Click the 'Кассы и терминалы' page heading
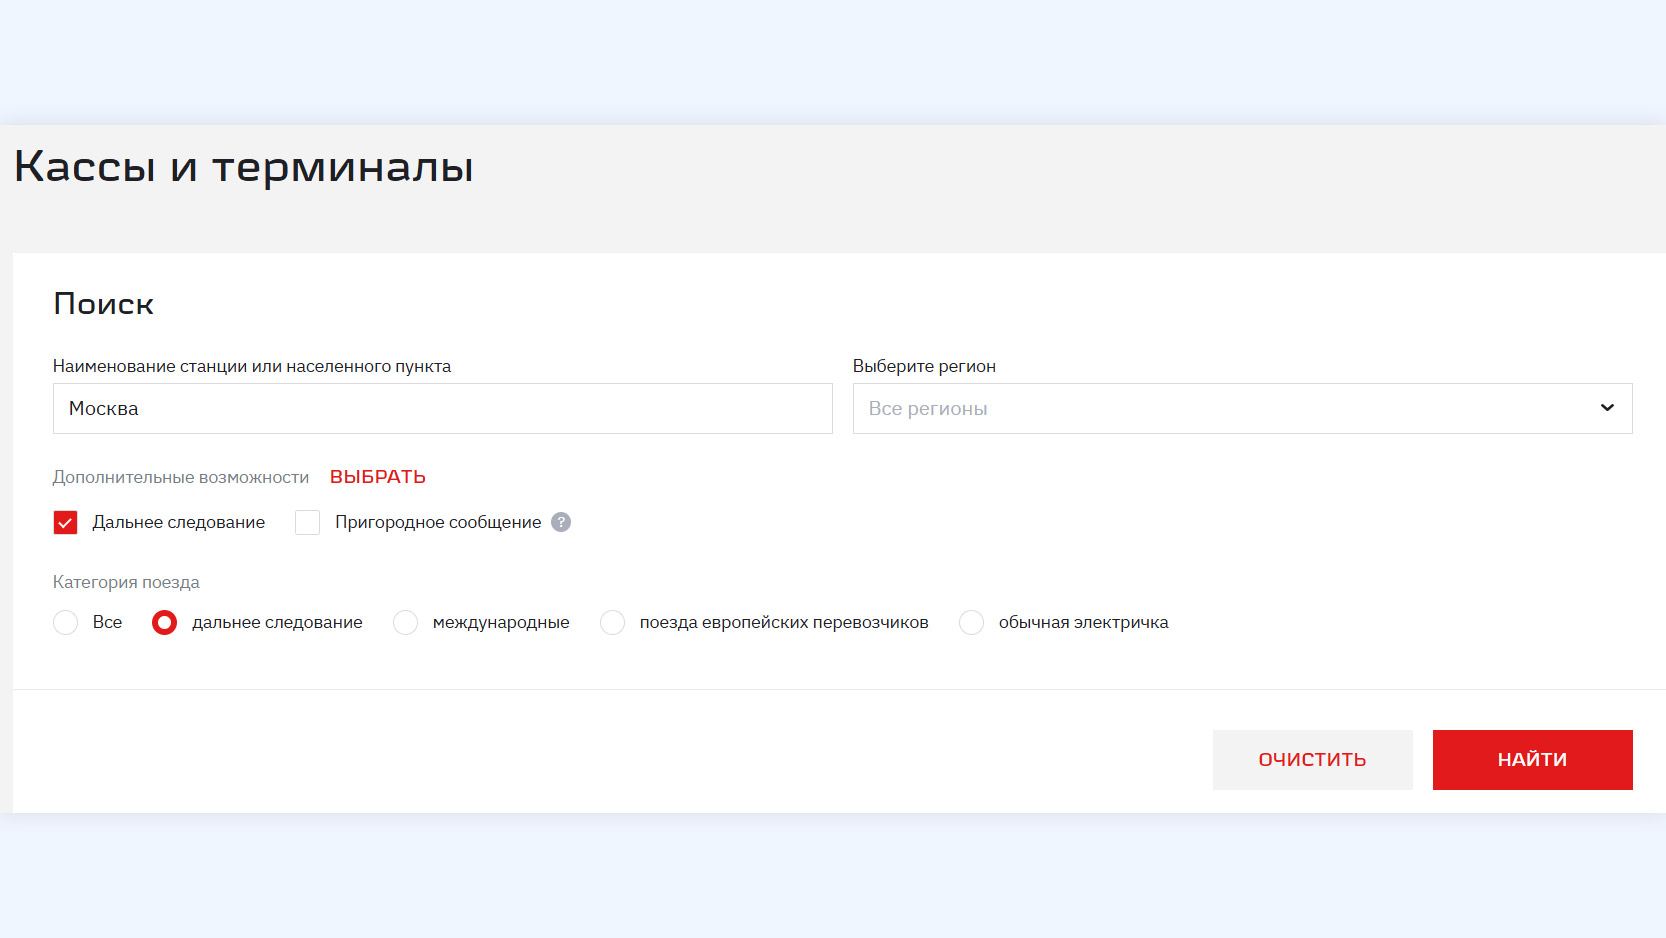The width and height of the screenshot is (1666, 938). click(244, 167)
